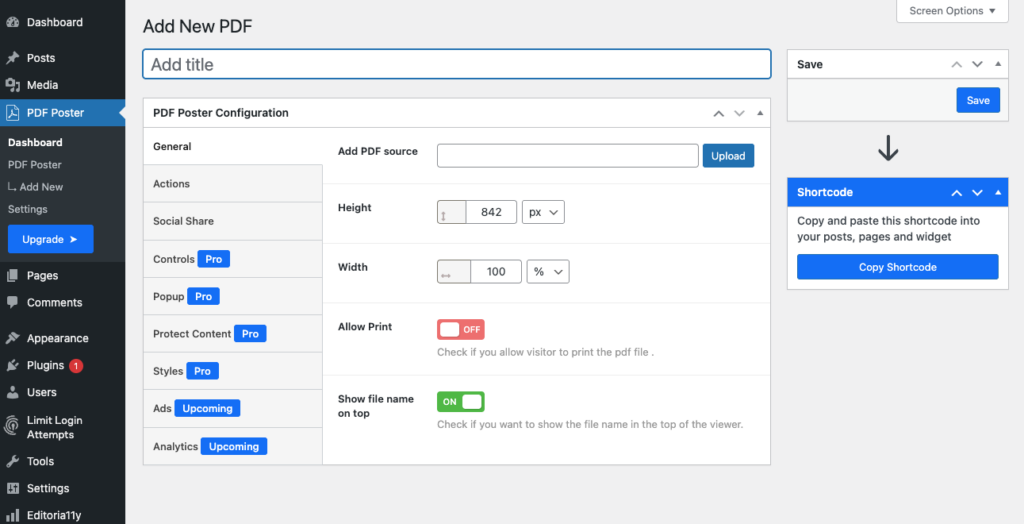The height and width of the screenshot is (524, 1024).
Task: Click the Pages icon in sidebar
Action: [12, 276]
